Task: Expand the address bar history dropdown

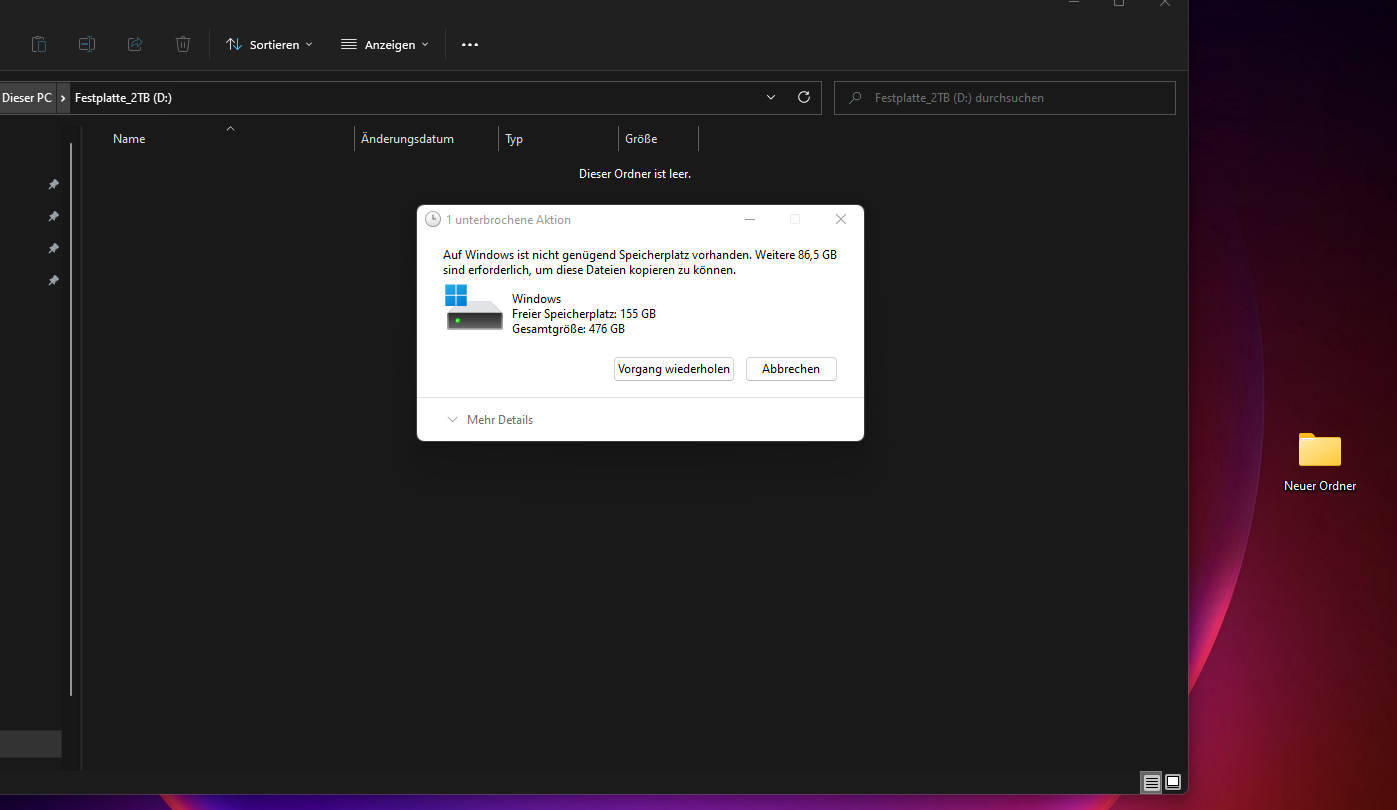Action: coord(771,98)
